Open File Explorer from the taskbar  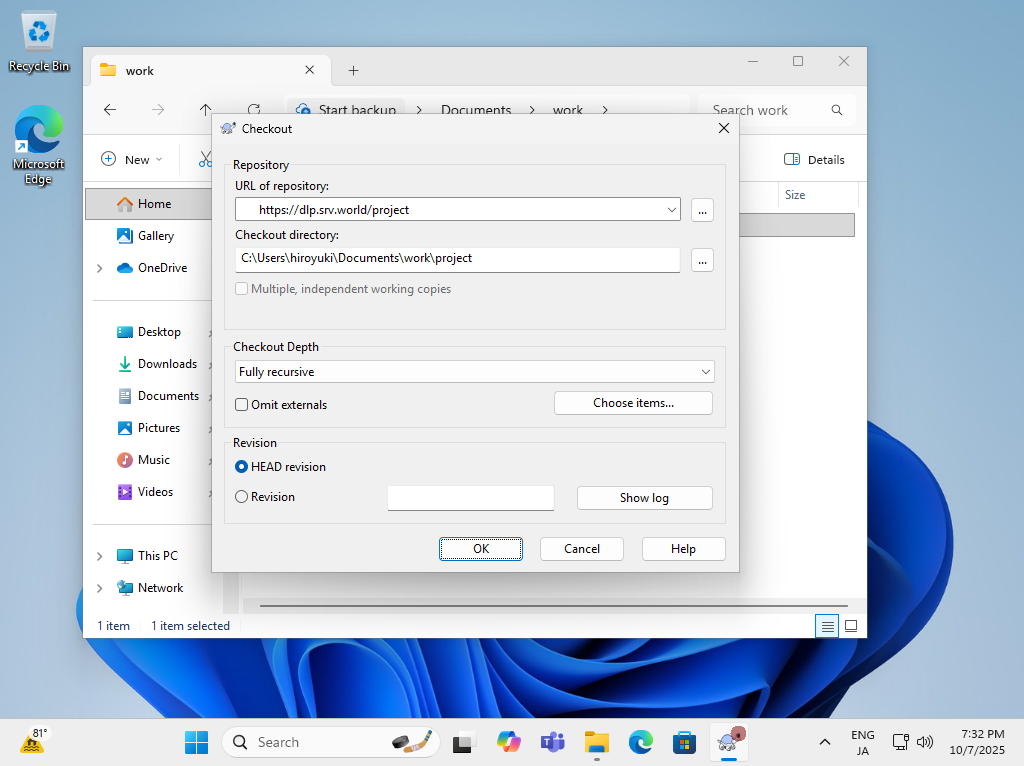(x=597, y=742)
